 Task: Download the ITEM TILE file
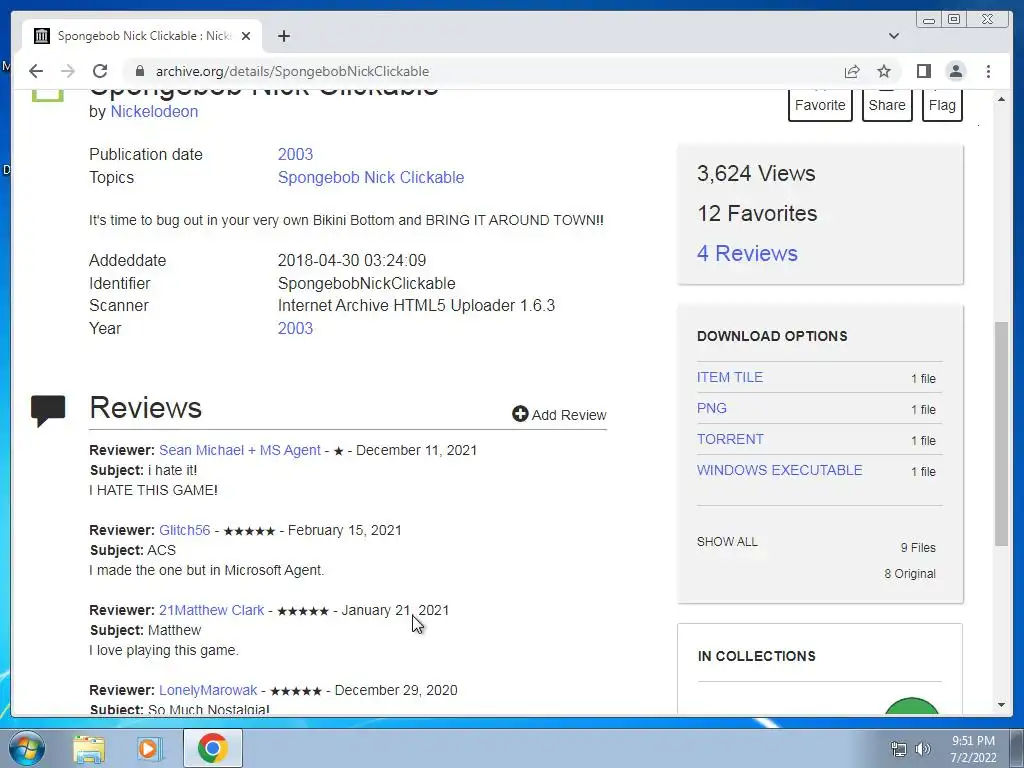coord(729,377)
